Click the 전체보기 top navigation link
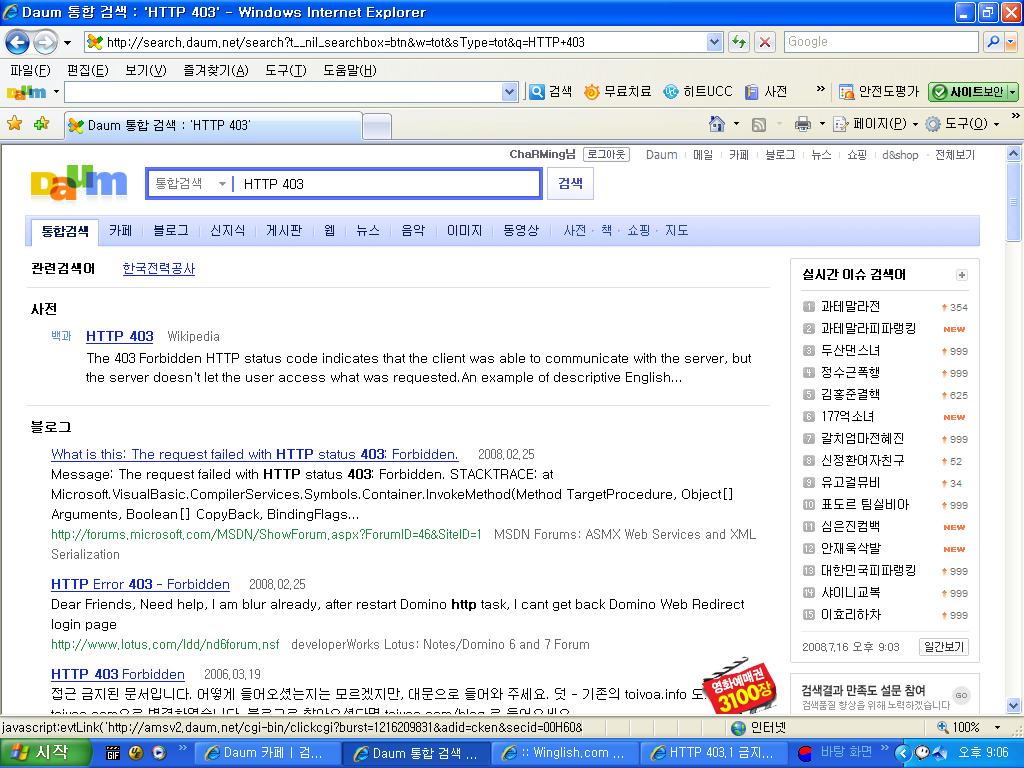 pyautogui.click(x=955, y=155)
